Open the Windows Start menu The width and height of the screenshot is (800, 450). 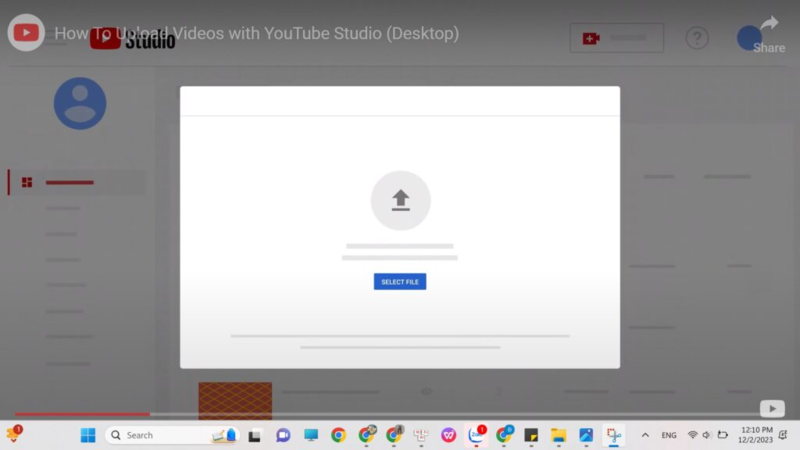point(88,435)
